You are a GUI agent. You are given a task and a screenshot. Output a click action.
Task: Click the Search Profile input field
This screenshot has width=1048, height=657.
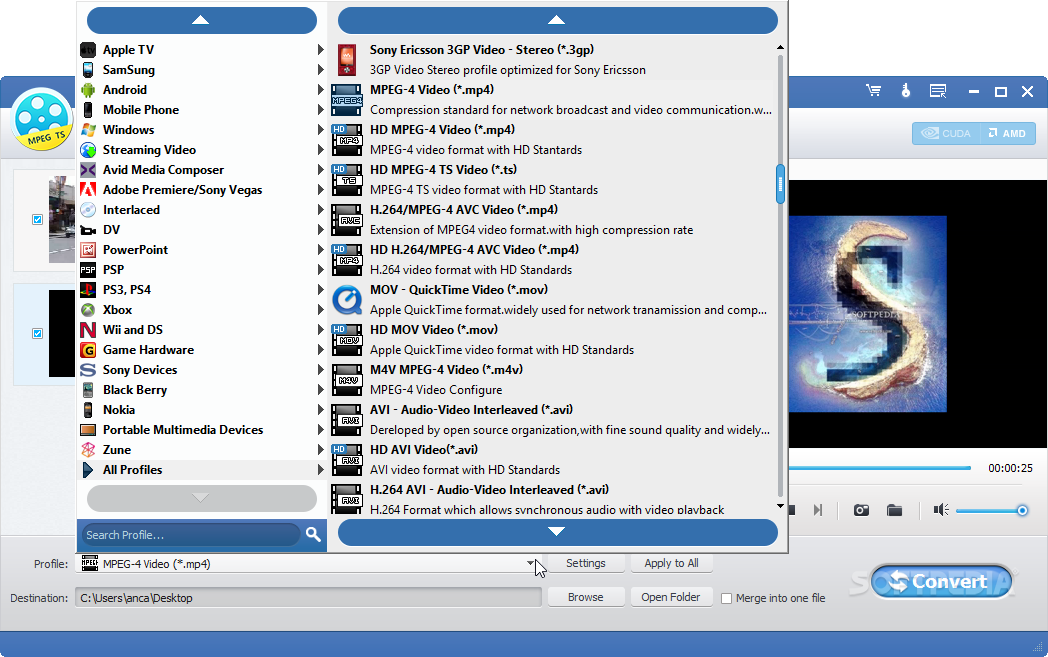coord(191,535)
